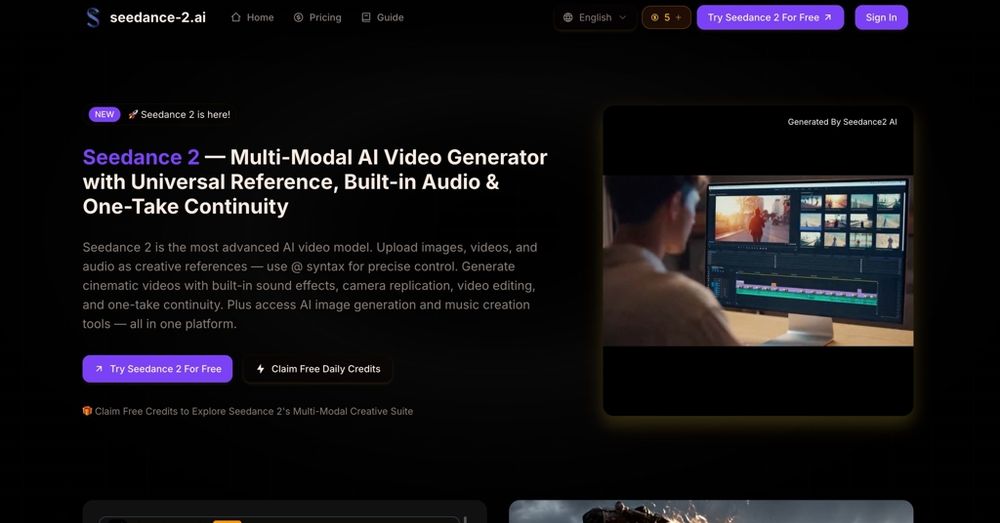Image resolution: width=1000 pixels, height=523 pixels.
Task: Click the rocket icon in announcement
Action: [133, 114]
